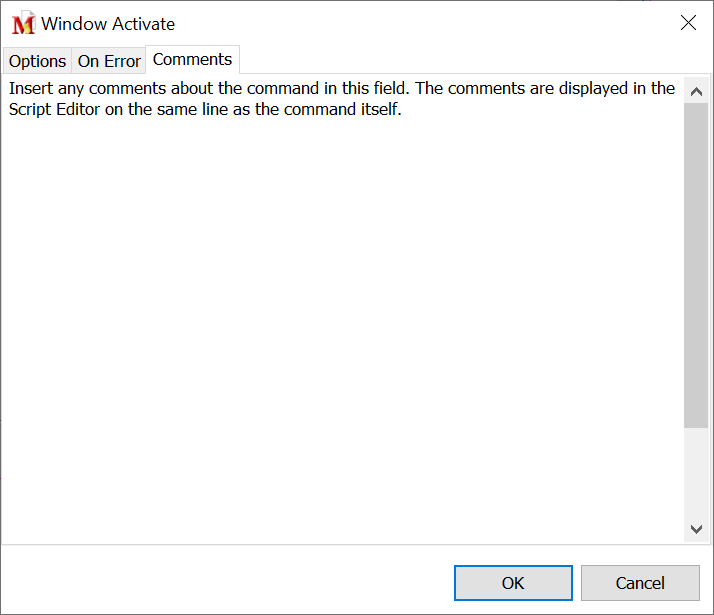
Task: Close the Window Activate dialog
Action: pyautogui.click(x=688, y=23)
